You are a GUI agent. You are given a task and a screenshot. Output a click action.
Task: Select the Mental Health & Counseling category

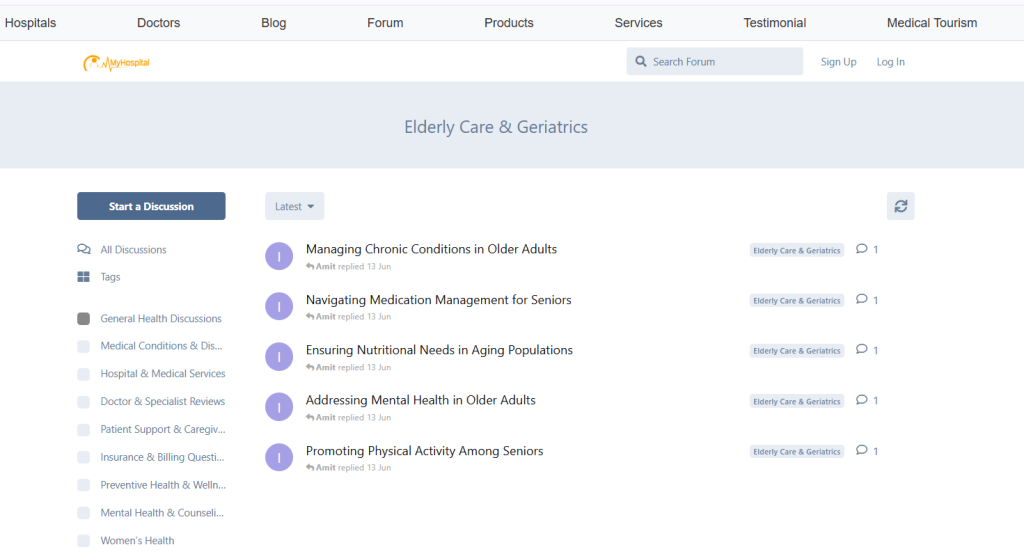(x=162, y=513)
